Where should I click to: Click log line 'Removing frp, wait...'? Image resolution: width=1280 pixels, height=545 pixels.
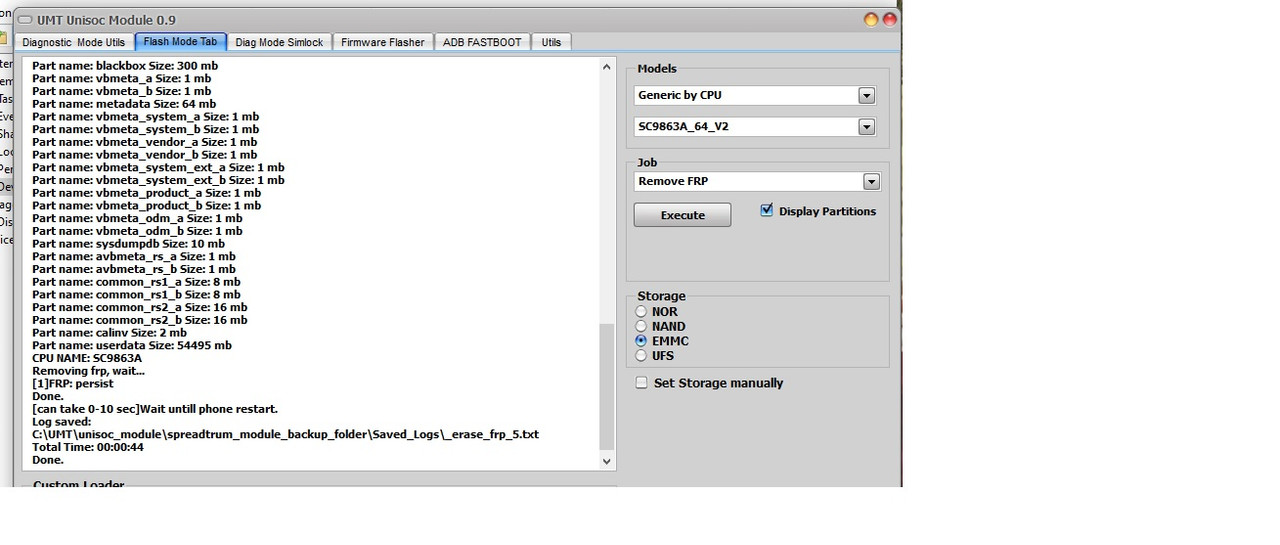(88, 371)
